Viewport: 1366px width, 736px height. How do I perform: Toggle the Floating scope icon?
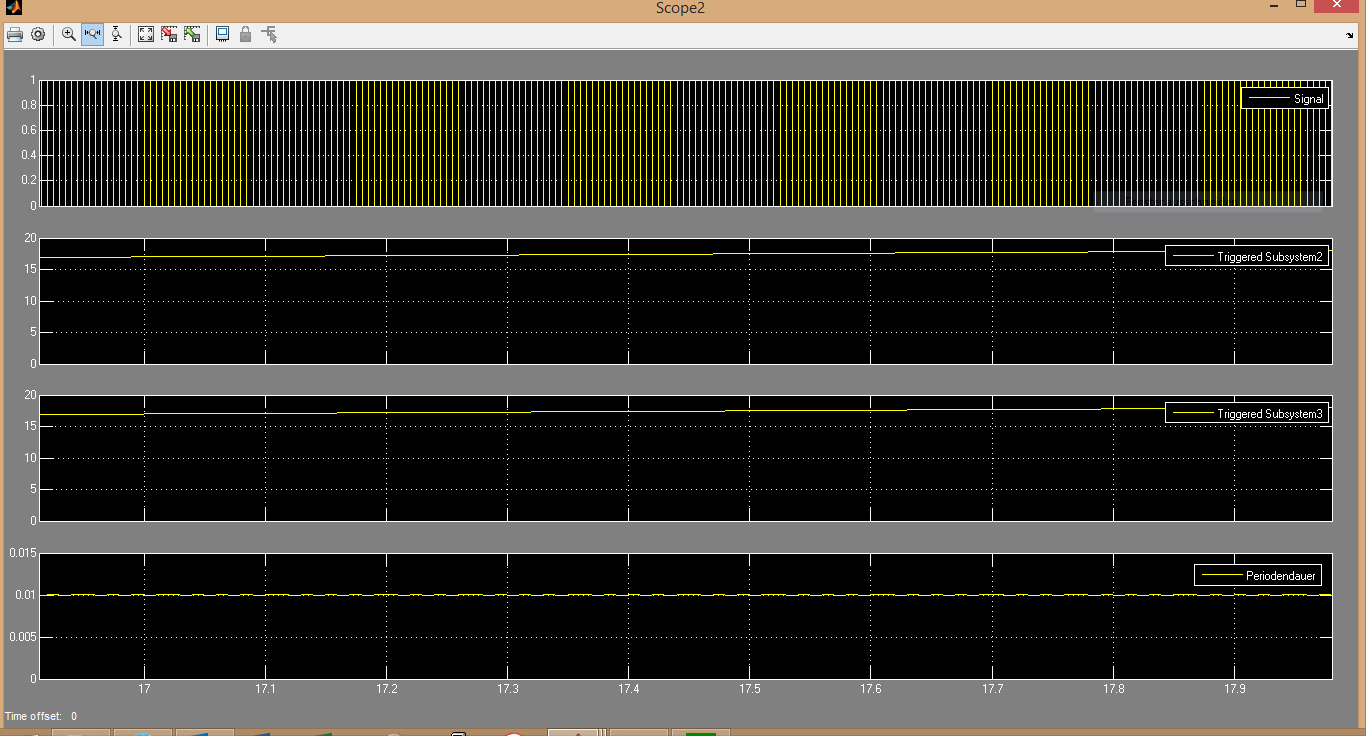tap(222, 34)
